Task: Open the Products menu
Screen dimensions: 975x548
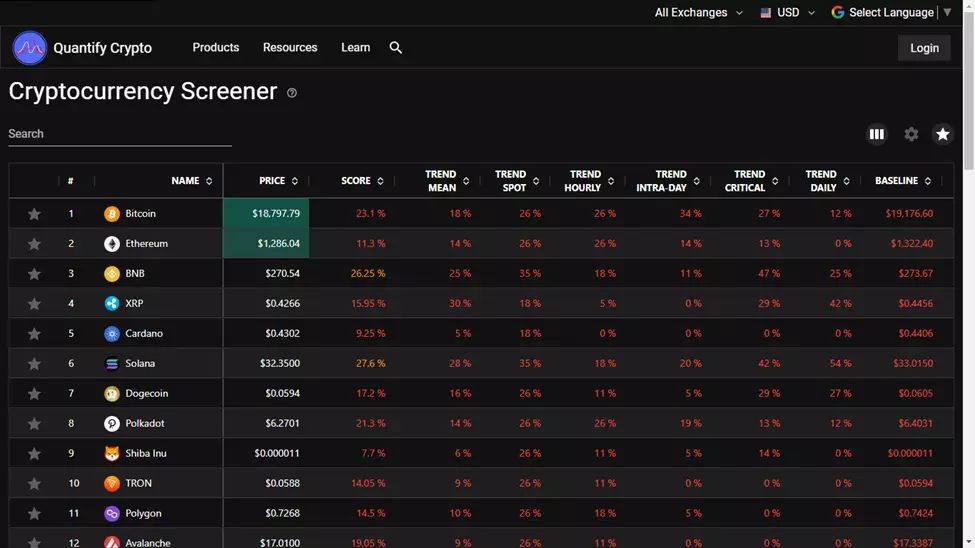Action: coord(216,47)
